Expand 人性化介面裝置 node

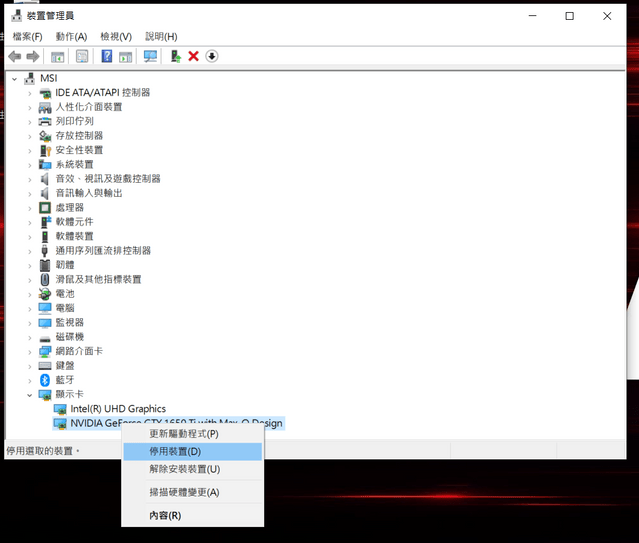click(29, 108)
